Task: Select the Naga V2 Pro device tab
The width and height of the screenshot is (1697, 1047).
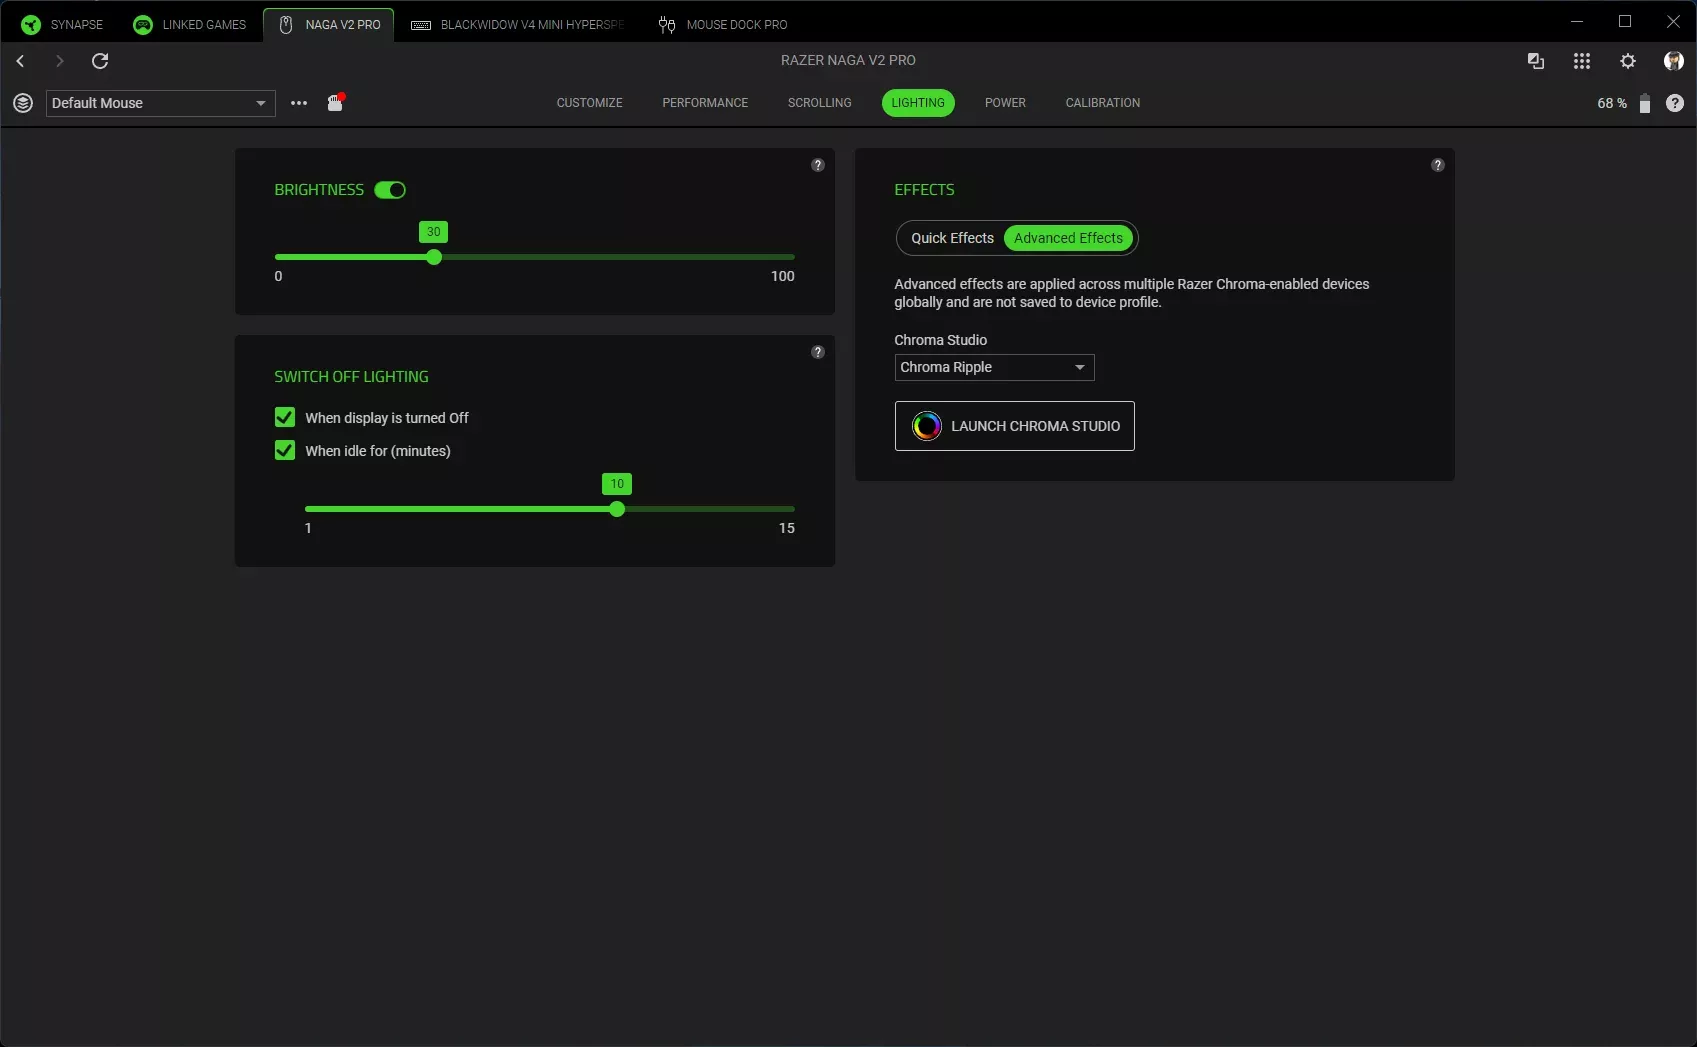Action: [x=329, y=25]
